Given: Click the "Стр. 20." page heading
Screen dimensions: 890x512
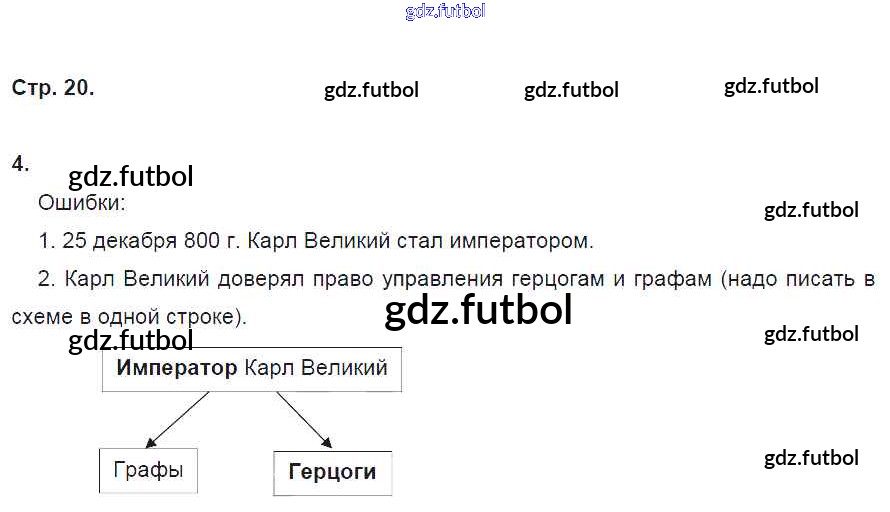Looking at the screenshot, I should (53, 87).
